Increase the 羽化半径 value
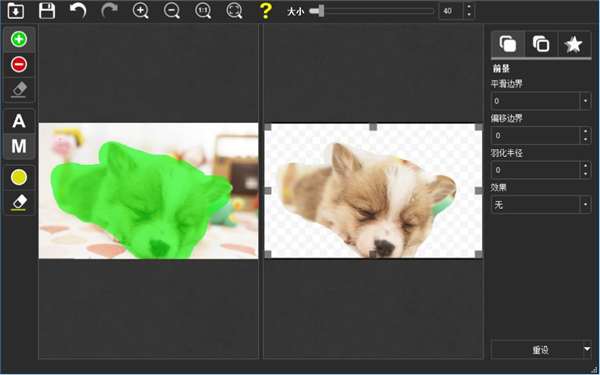 585,166
